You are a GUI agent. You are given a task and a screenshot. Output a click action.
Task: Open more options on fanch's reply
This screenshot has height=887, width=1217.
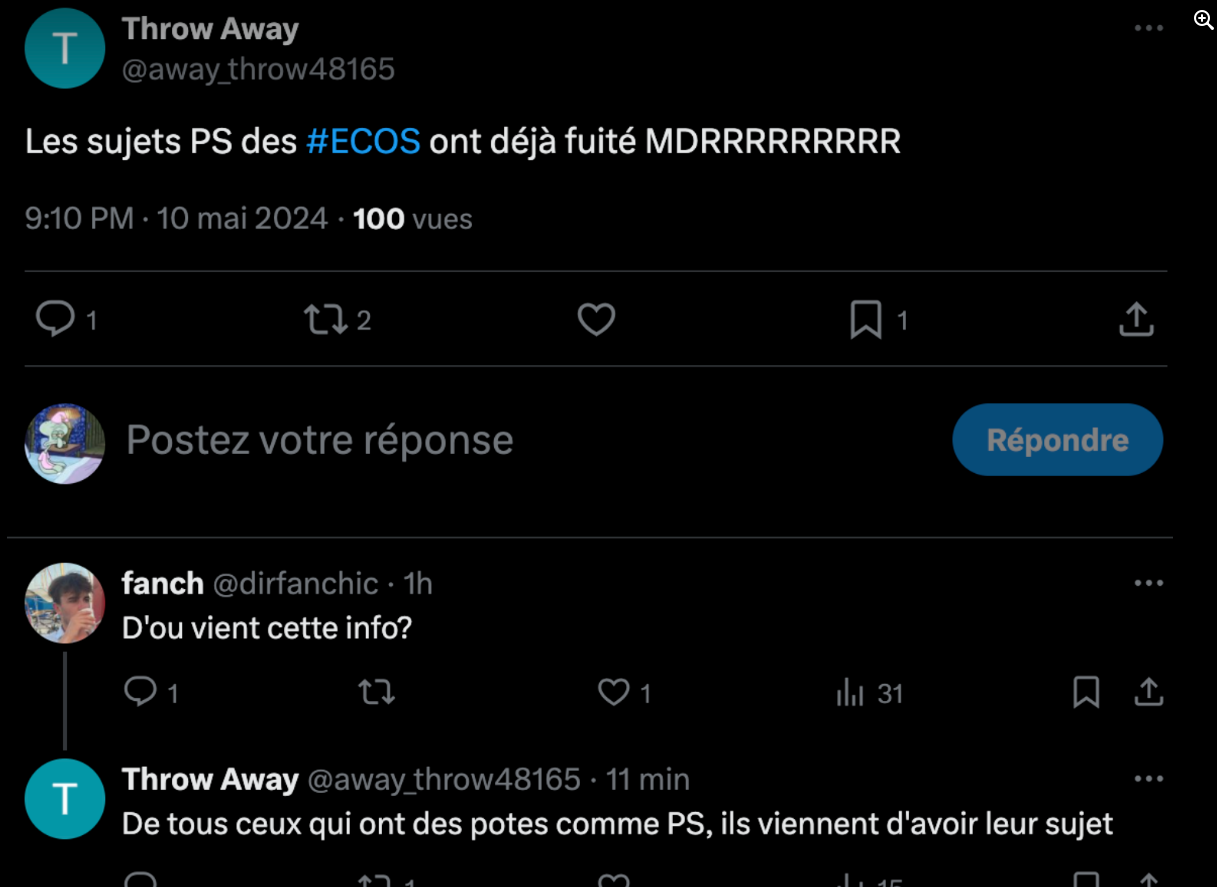click(x=1148, y=583)
